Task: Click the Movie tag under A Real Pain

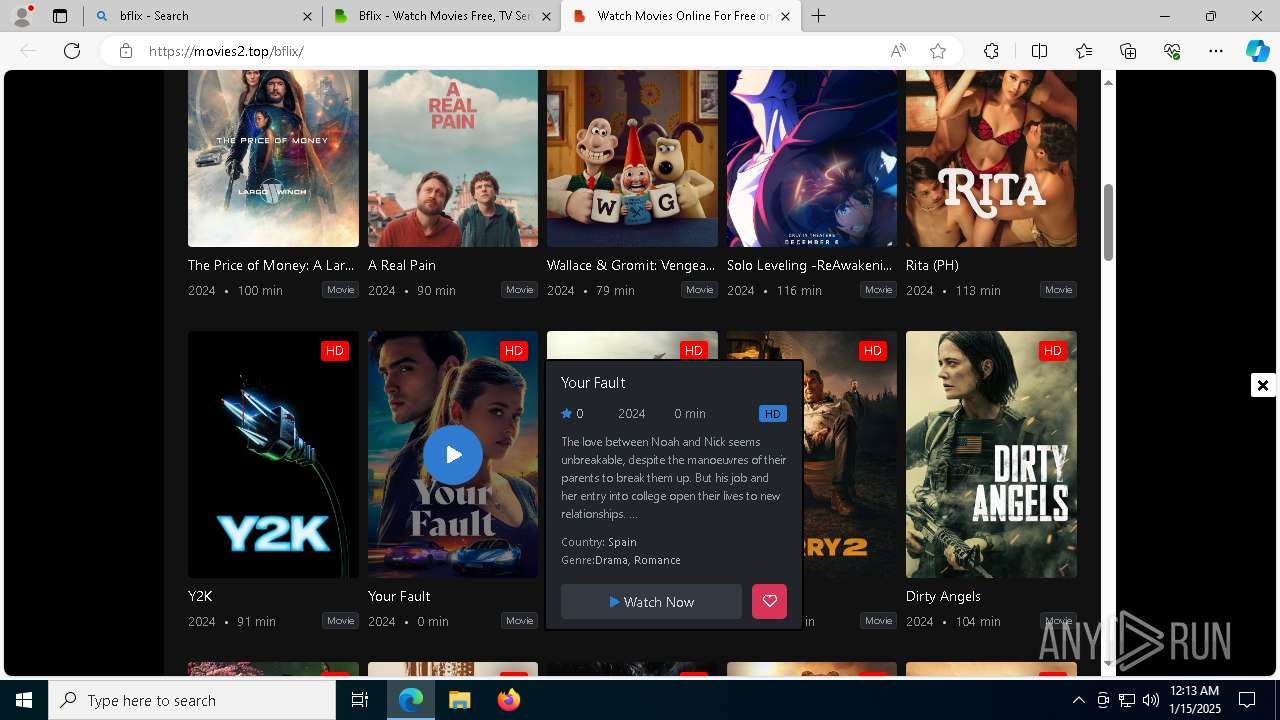Action: pos(520,290)
